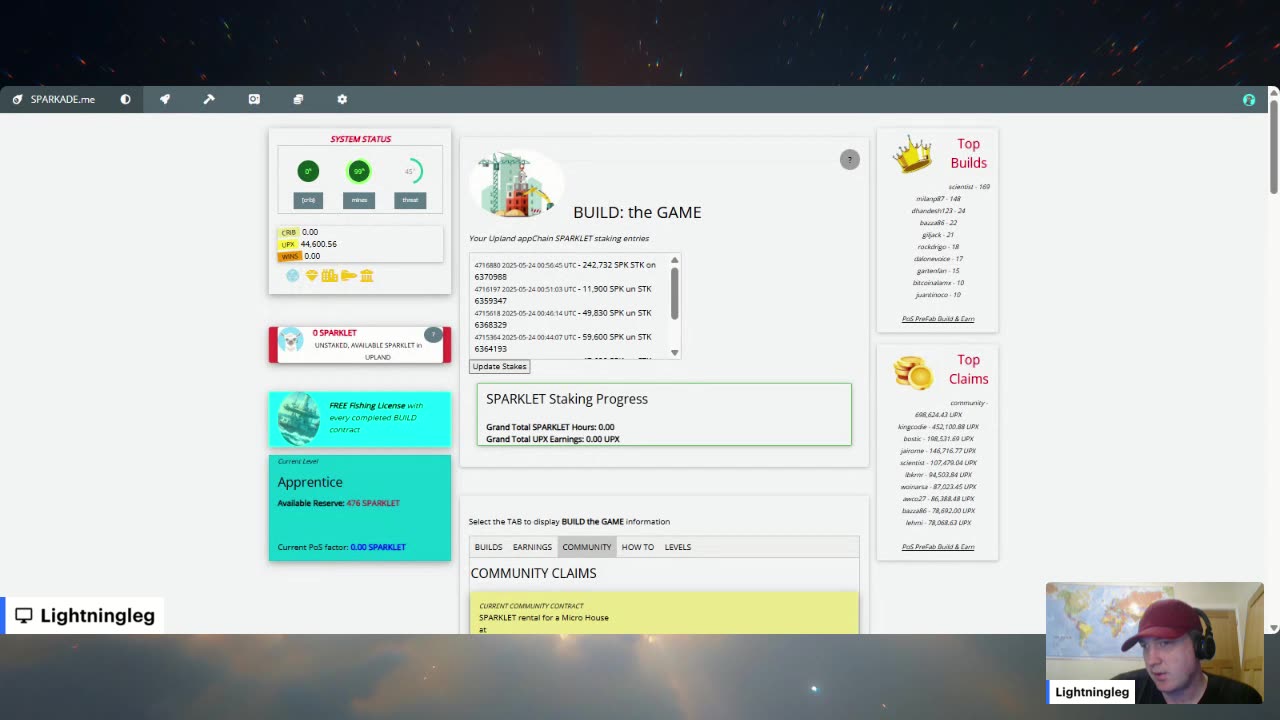Open the FREE Fishing License banner
Image resolution: width=1280 pixels, height=720 pixels.
click(x=360, y=418)
